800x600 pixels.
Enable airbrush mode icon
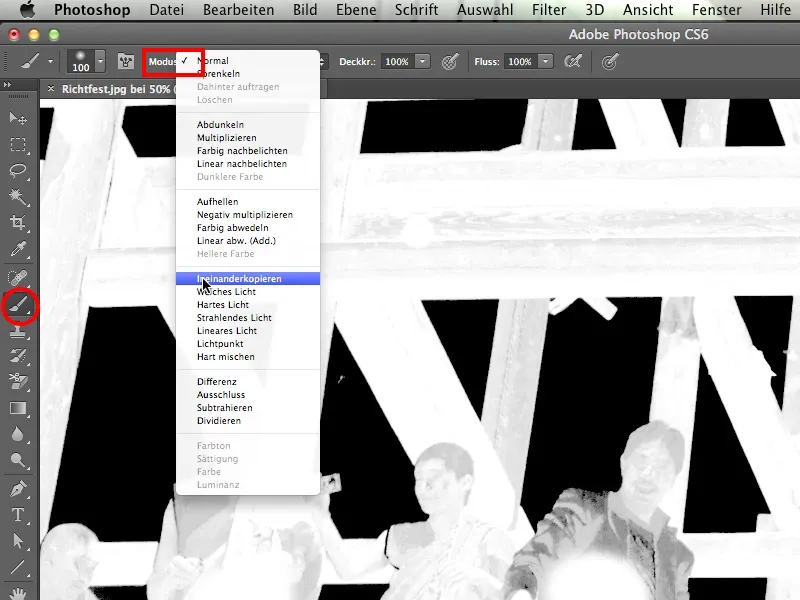tap(573, 62)
